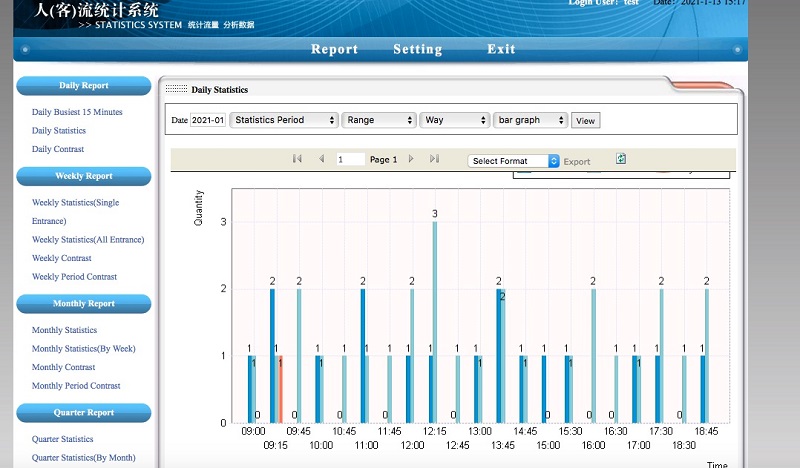Open the Statistics Period dropdown
The image size is (800, 468).
284,120
